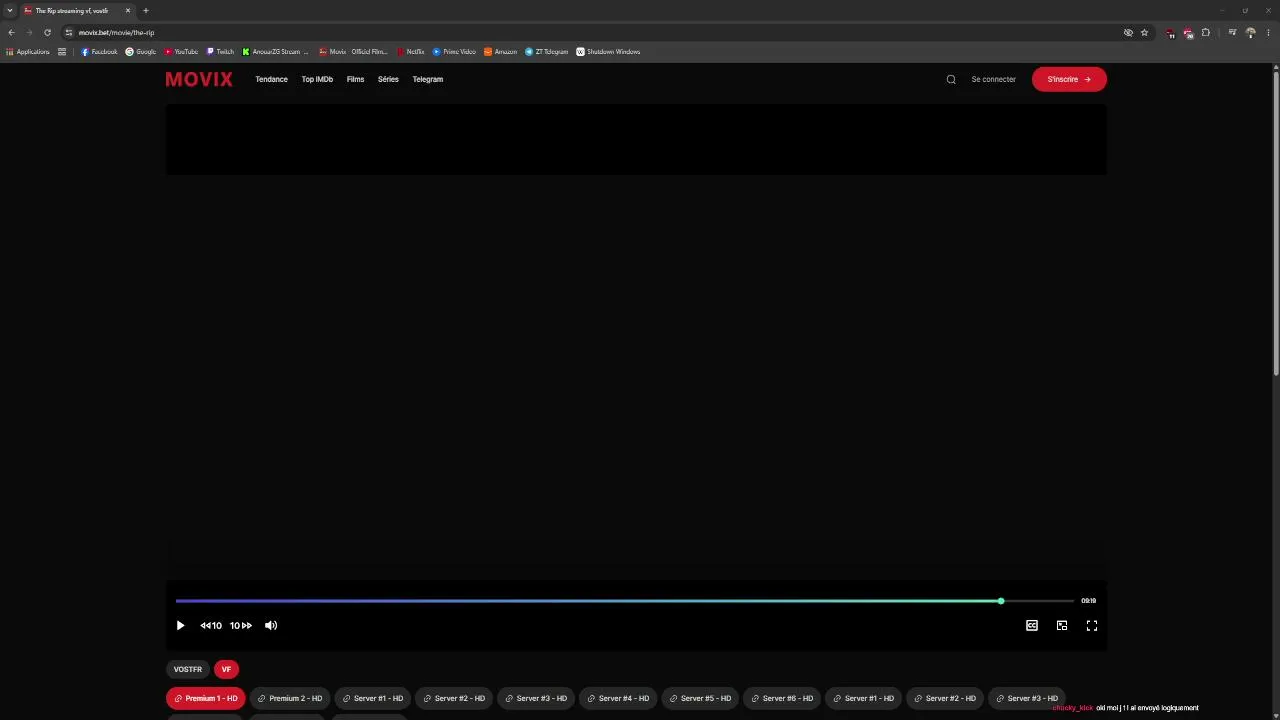The image size is (1280, 720).
Task: Click Se connecter link
Action: pos(993,79)
